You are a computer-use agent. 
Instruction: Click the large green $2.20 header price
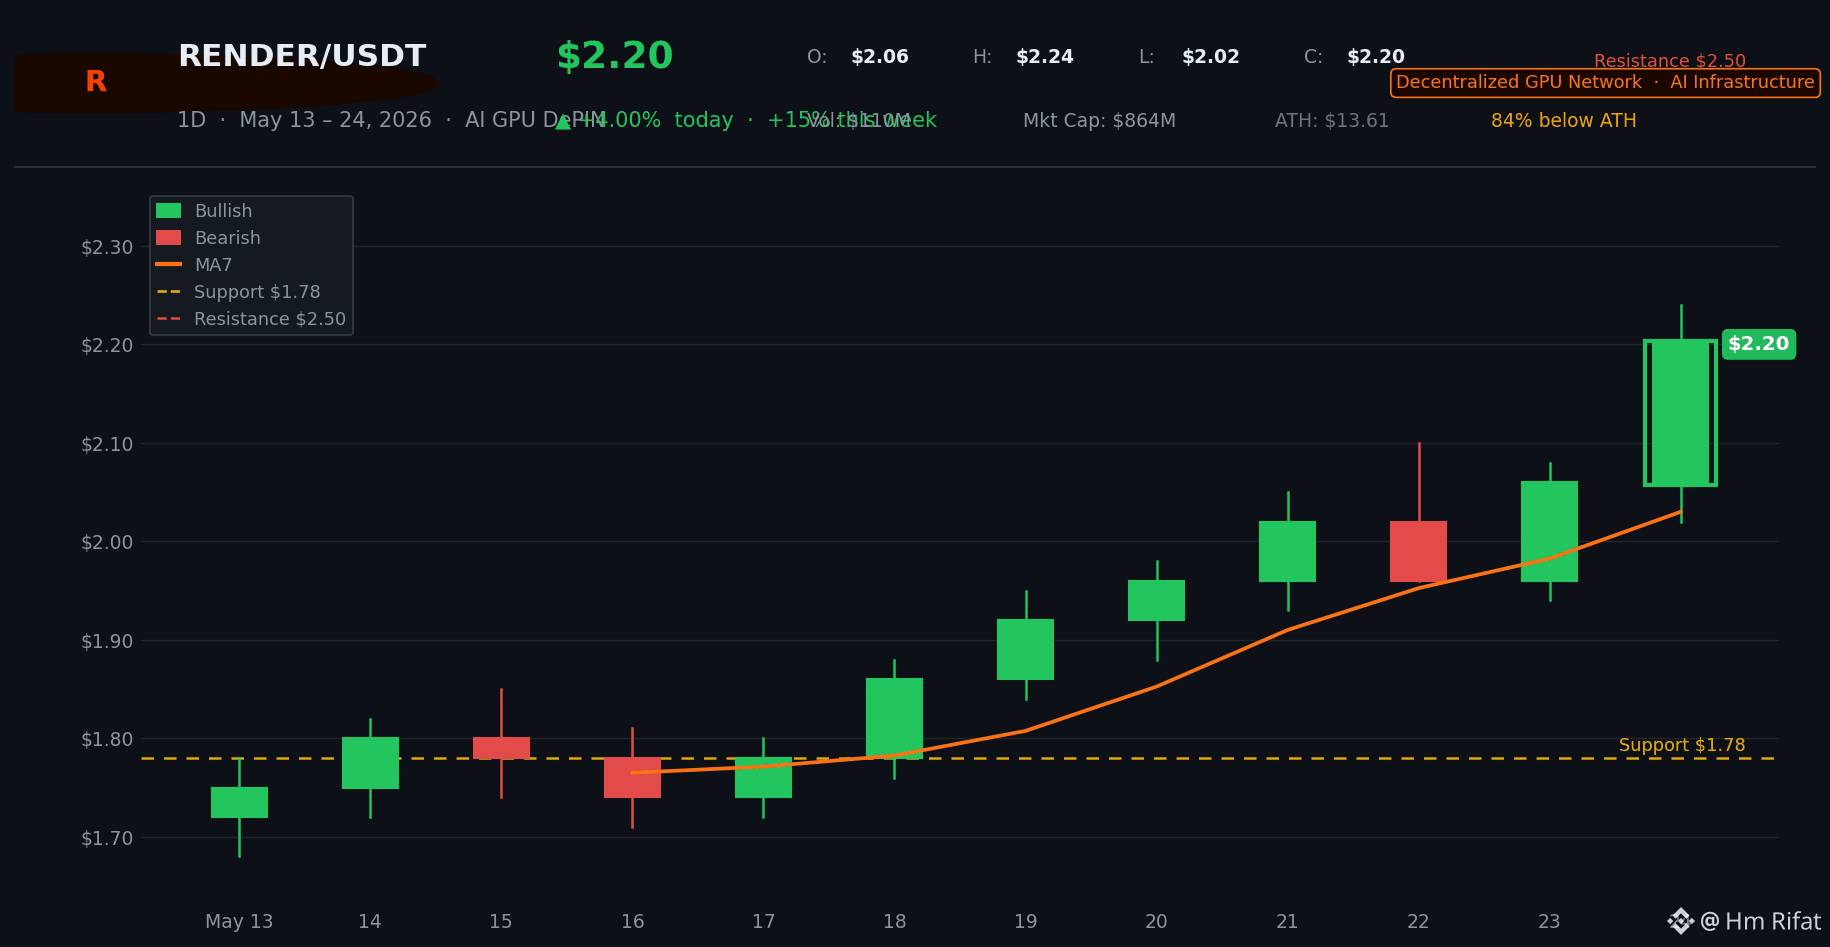(x=614, y=56)
